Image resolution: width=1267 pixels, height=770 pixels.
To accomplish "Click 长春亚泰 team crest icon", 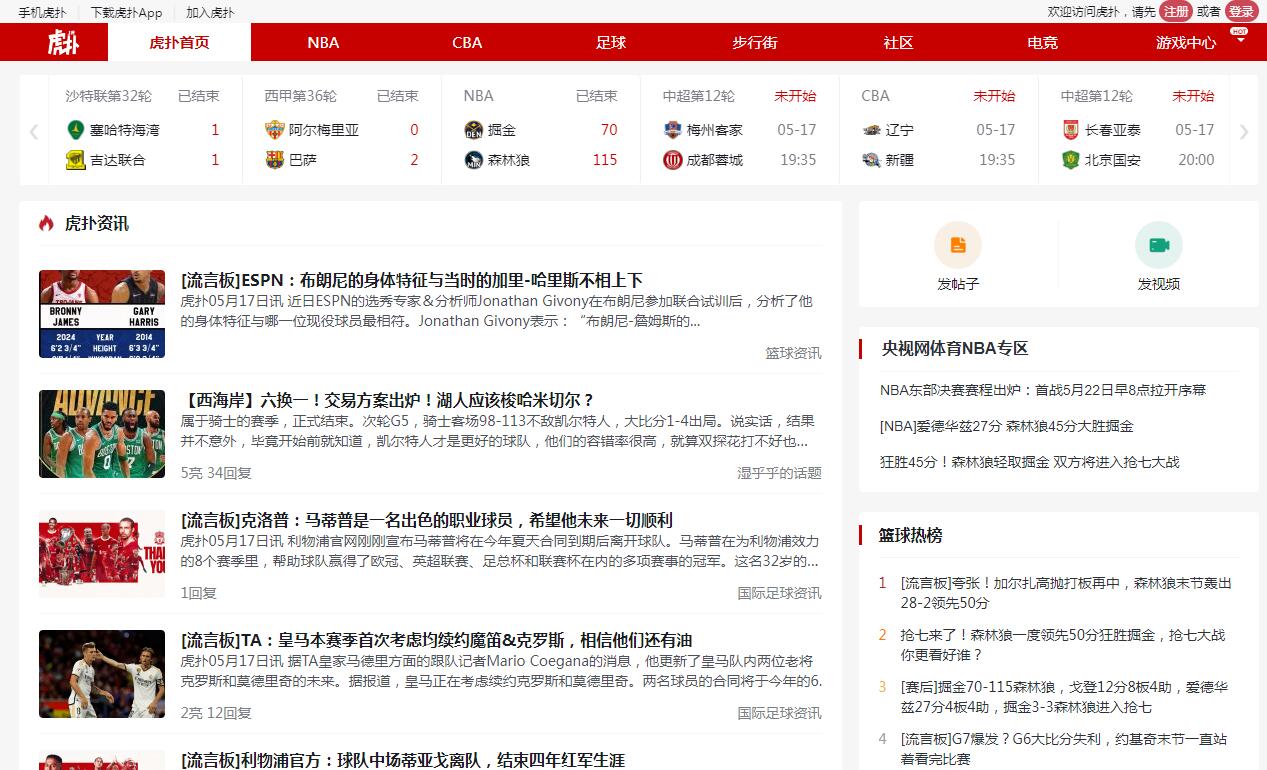I will [1071, 130].
